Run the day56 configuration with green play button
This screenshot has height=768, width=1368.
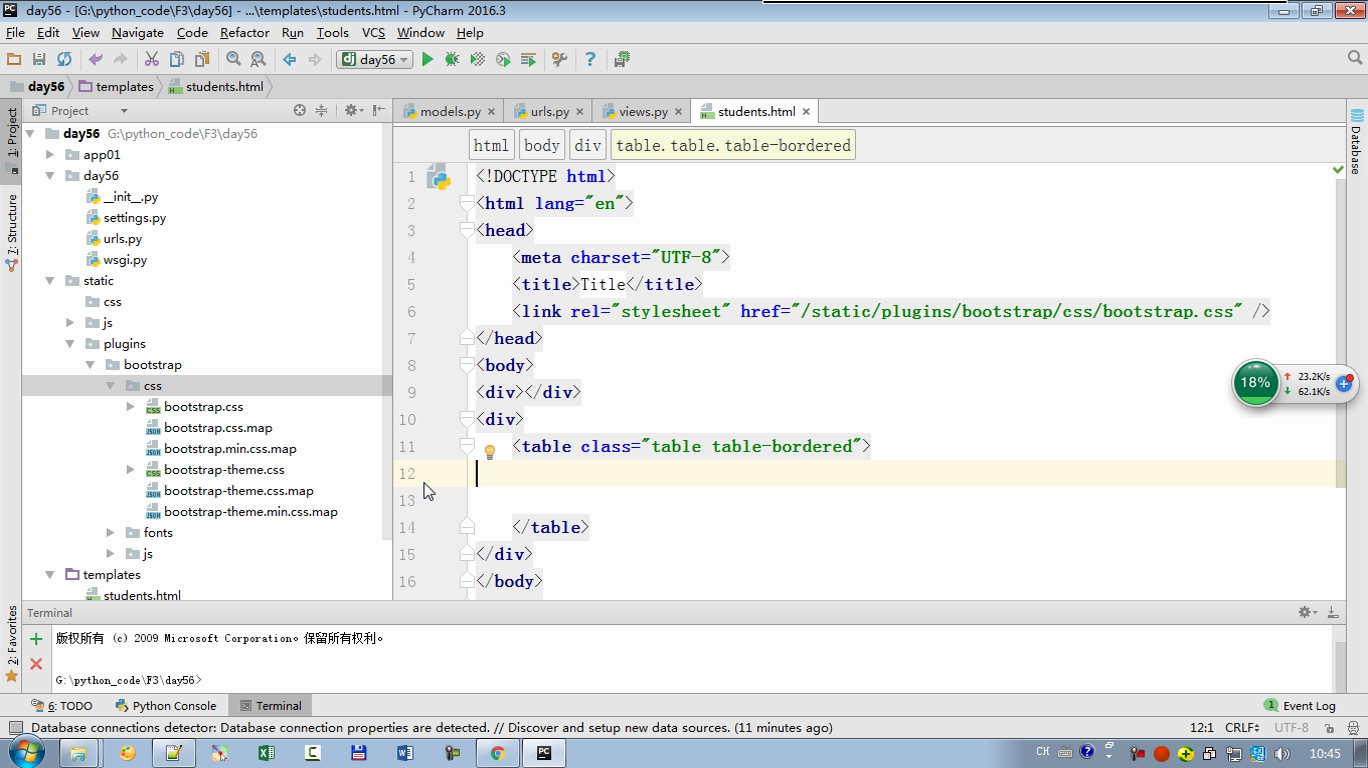427,60
